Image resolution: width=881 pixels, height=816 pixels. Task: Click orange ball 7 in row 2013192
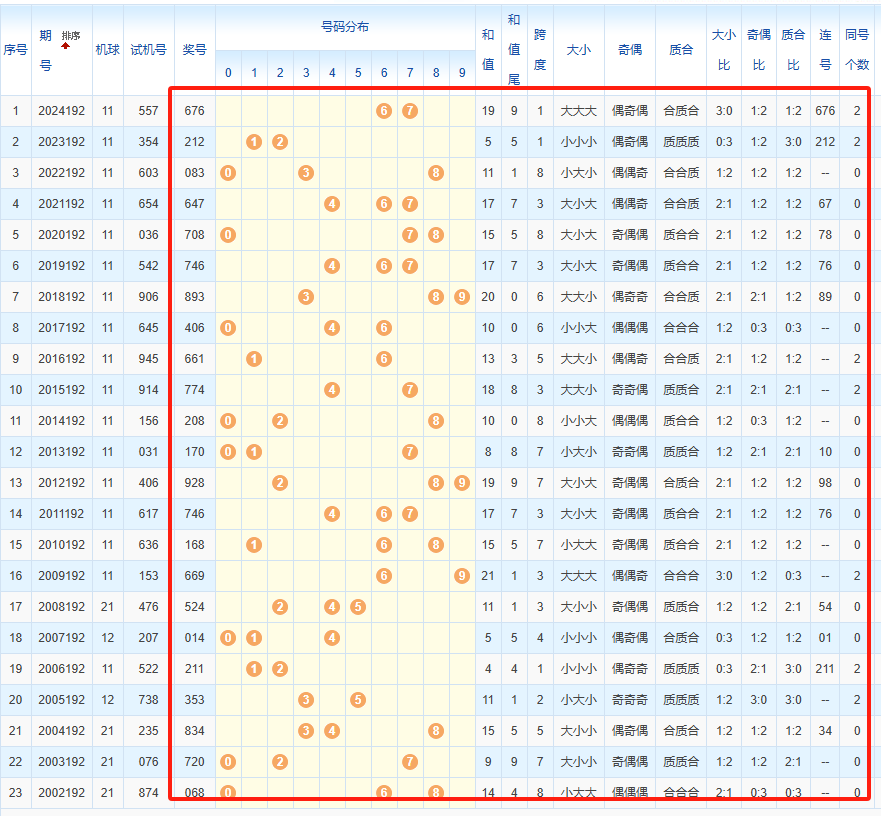click(410, 452)
